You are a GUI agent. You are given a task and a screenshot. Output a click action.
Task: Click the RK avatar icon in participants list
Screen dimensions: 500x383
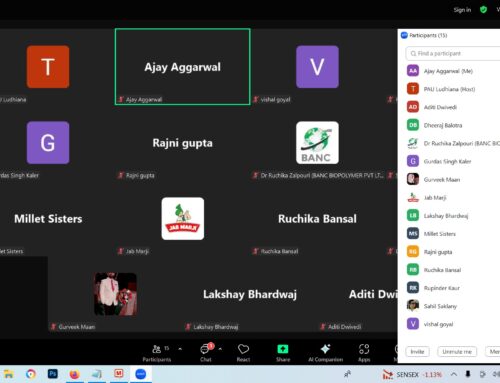click(413, 288)
